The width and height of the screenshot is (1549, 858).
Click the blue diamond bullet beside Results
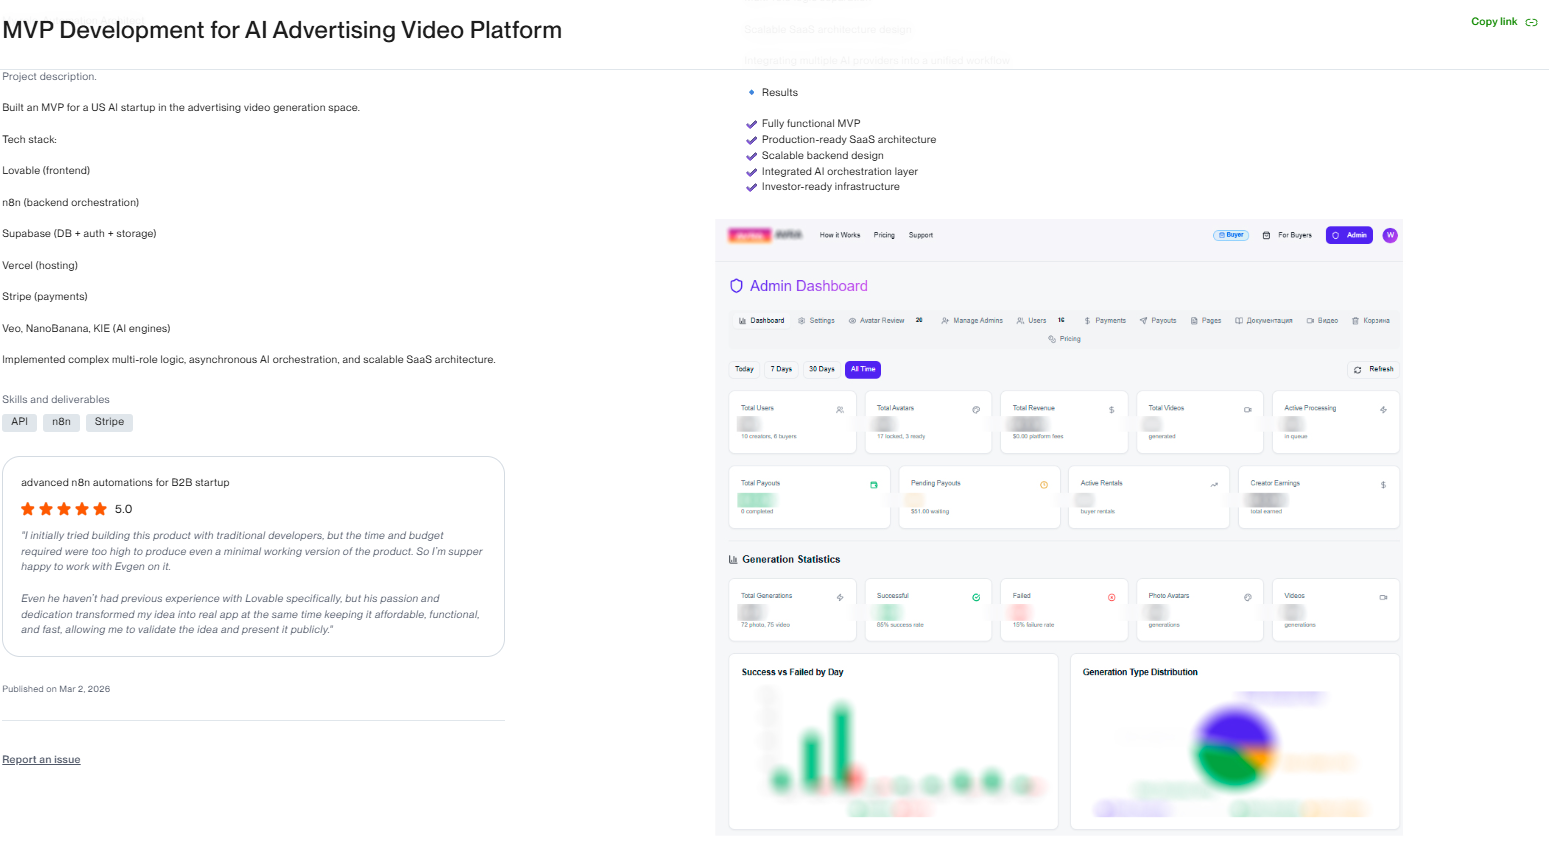(752, 92)
